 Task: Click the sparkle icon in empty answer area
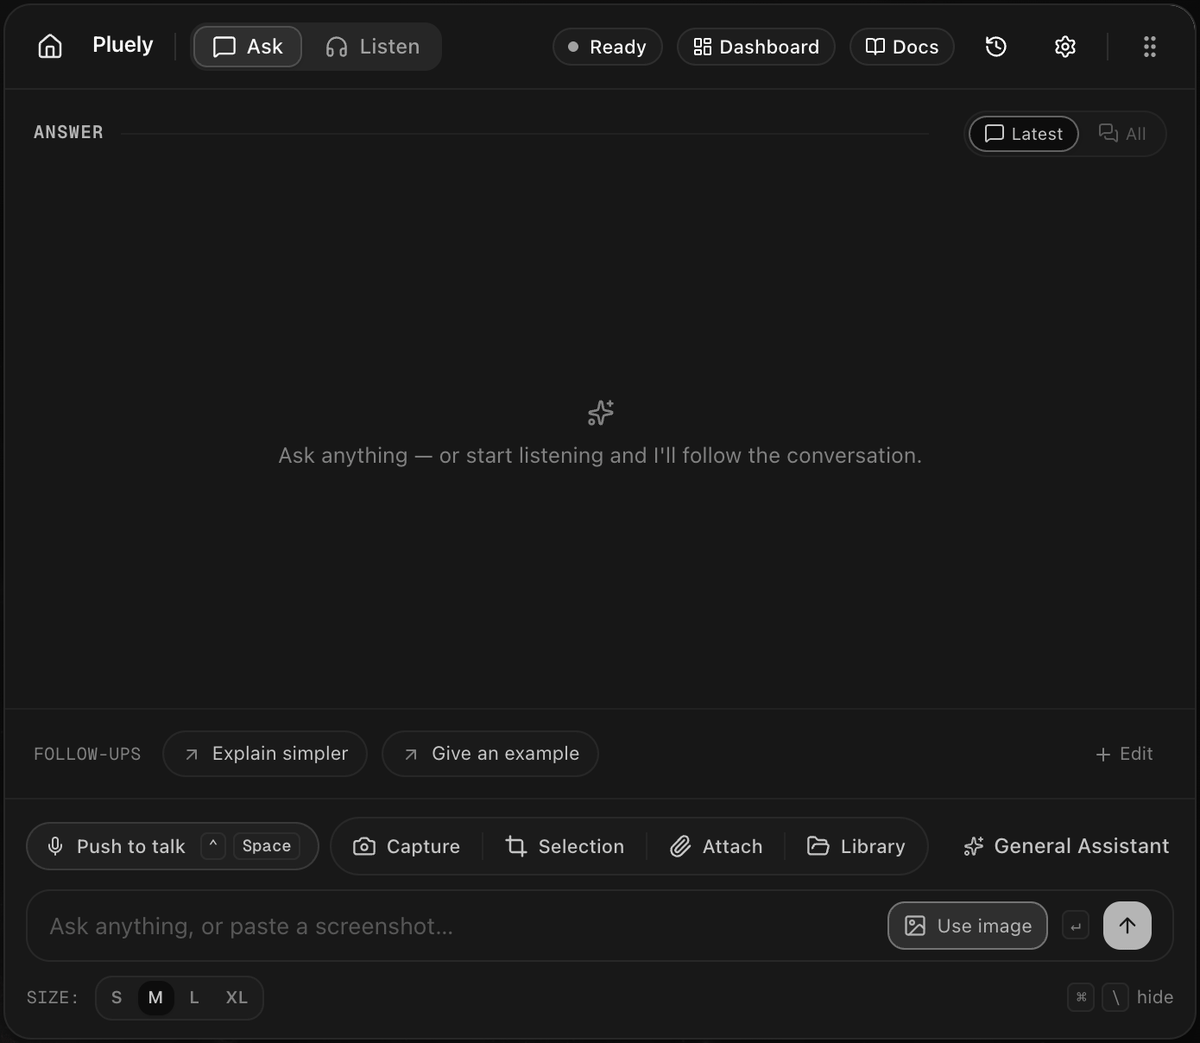click(x=601, y=412)
